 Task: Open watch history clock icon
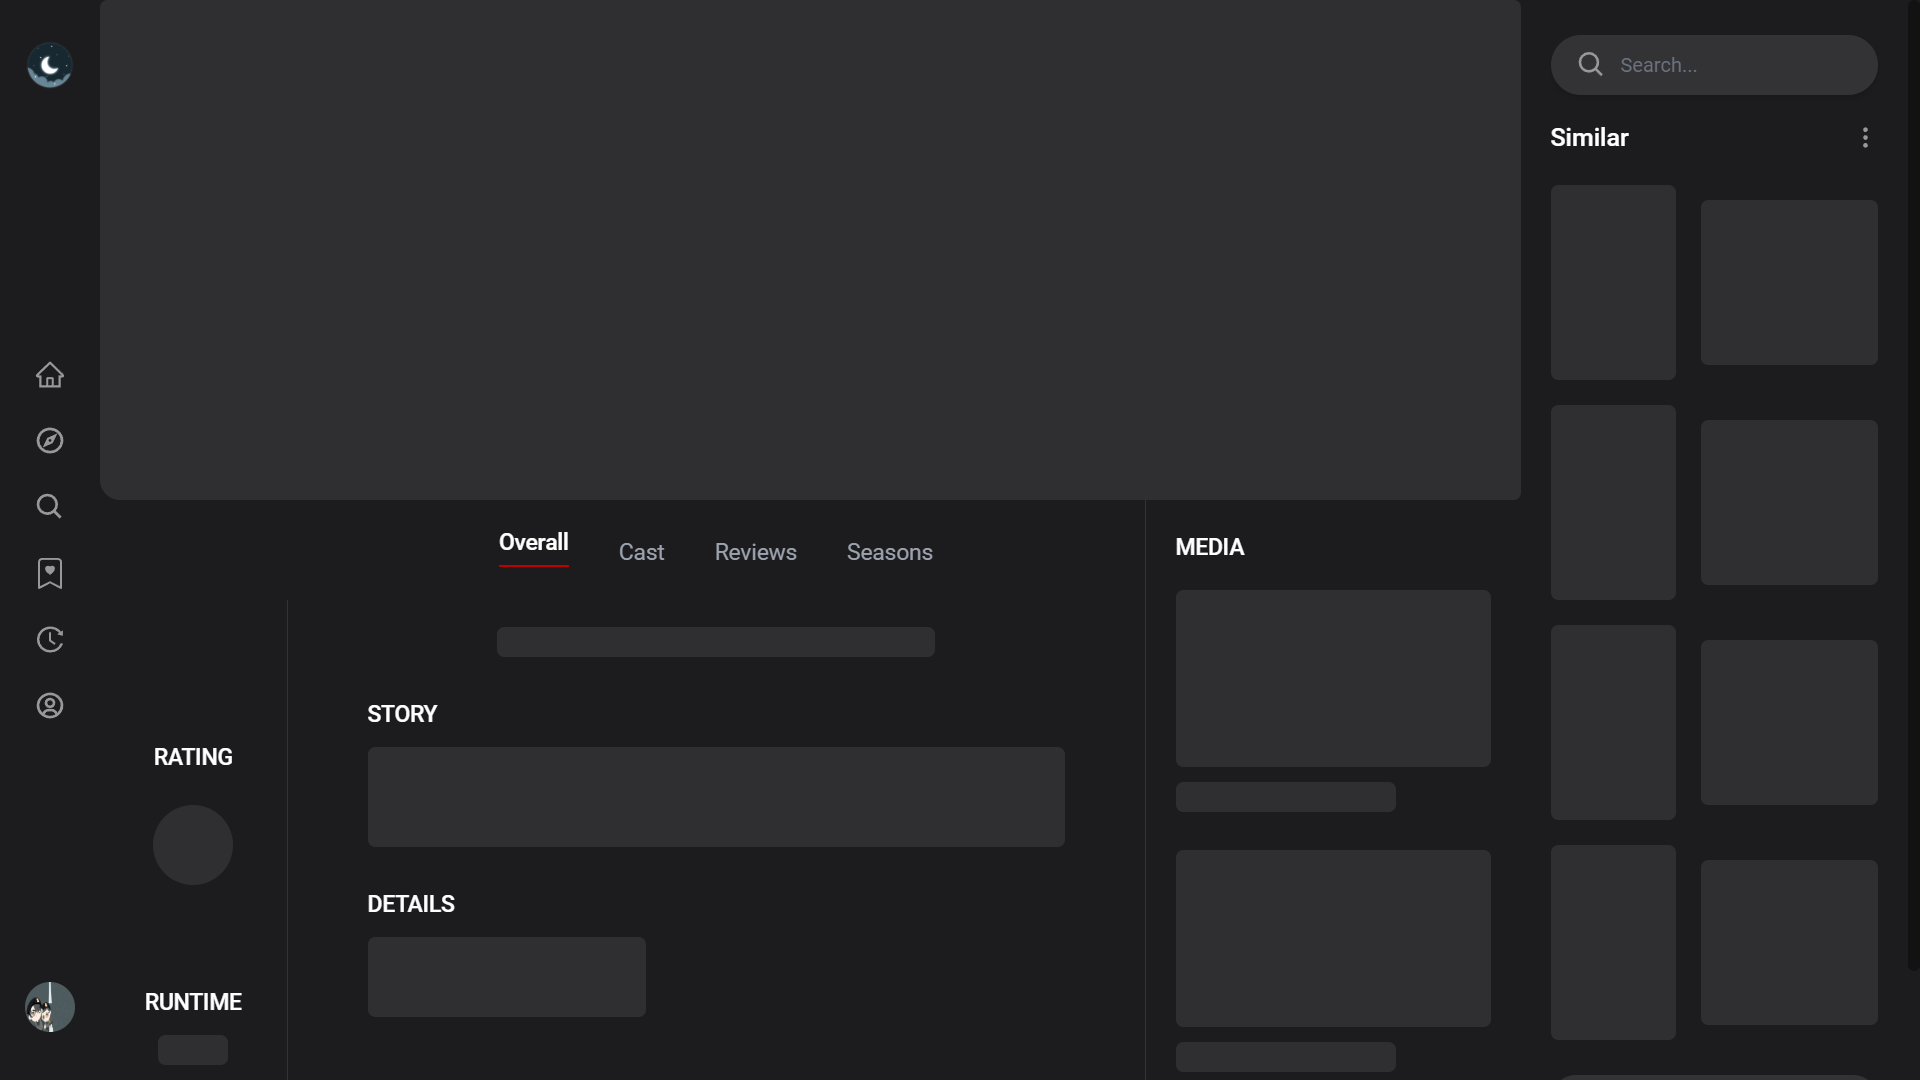(x=49, y=640)
